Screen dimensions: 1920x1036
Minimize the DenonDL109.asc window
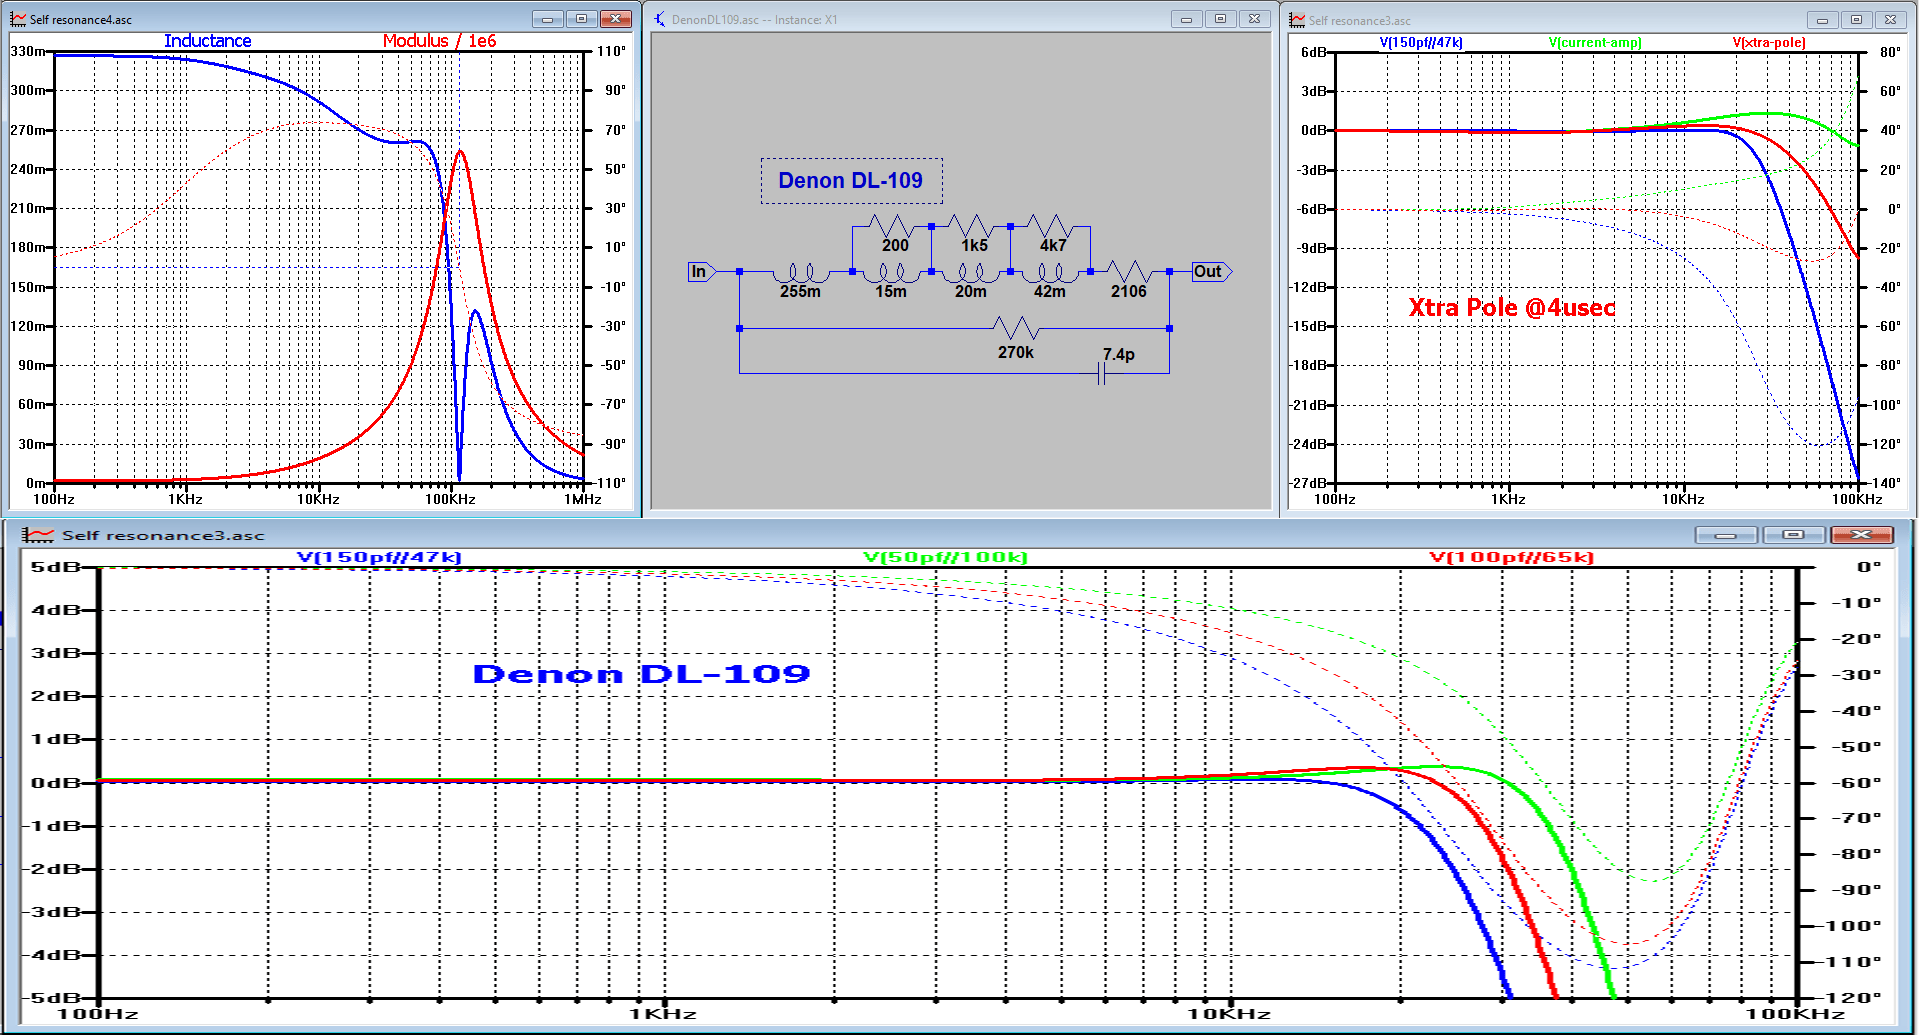(x=1186, y=19)
